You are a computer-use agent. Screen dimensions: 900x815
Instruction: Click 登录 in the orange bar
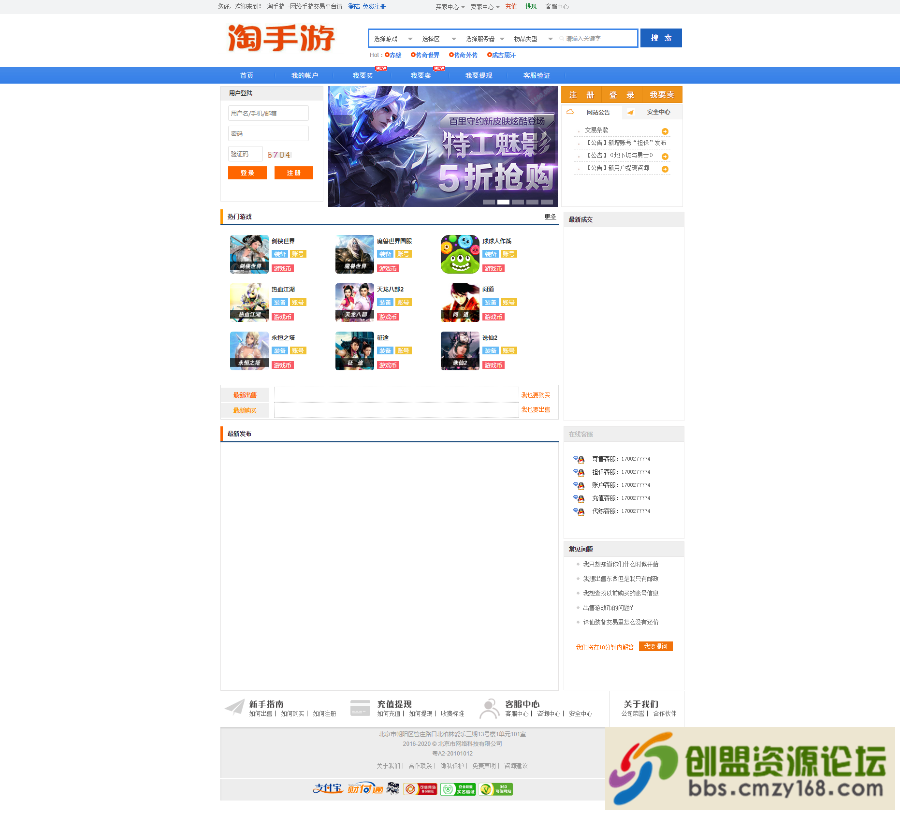pos(622,95)
